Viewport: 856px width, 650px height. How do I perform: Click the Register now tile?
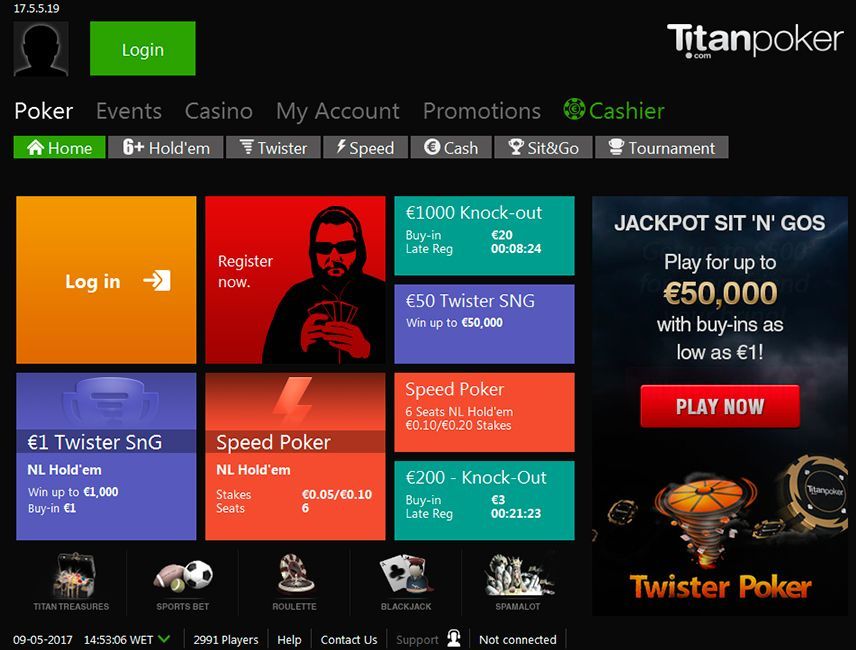[x=295, y=280]
